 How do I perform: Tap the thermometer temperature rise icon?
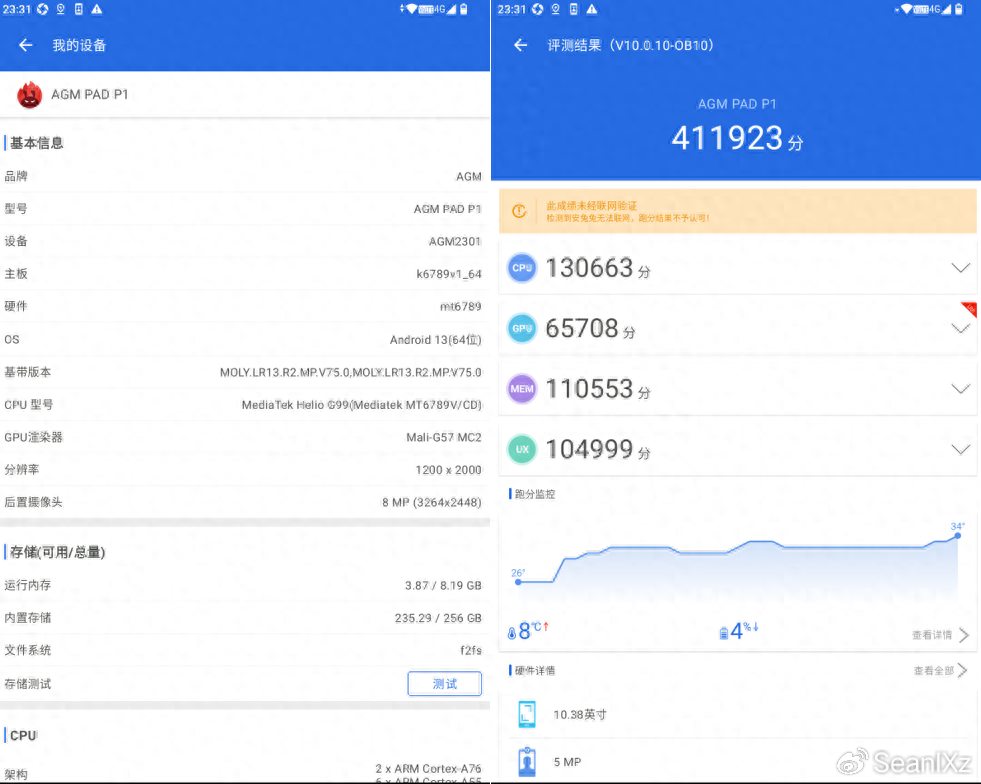[512, 633]
